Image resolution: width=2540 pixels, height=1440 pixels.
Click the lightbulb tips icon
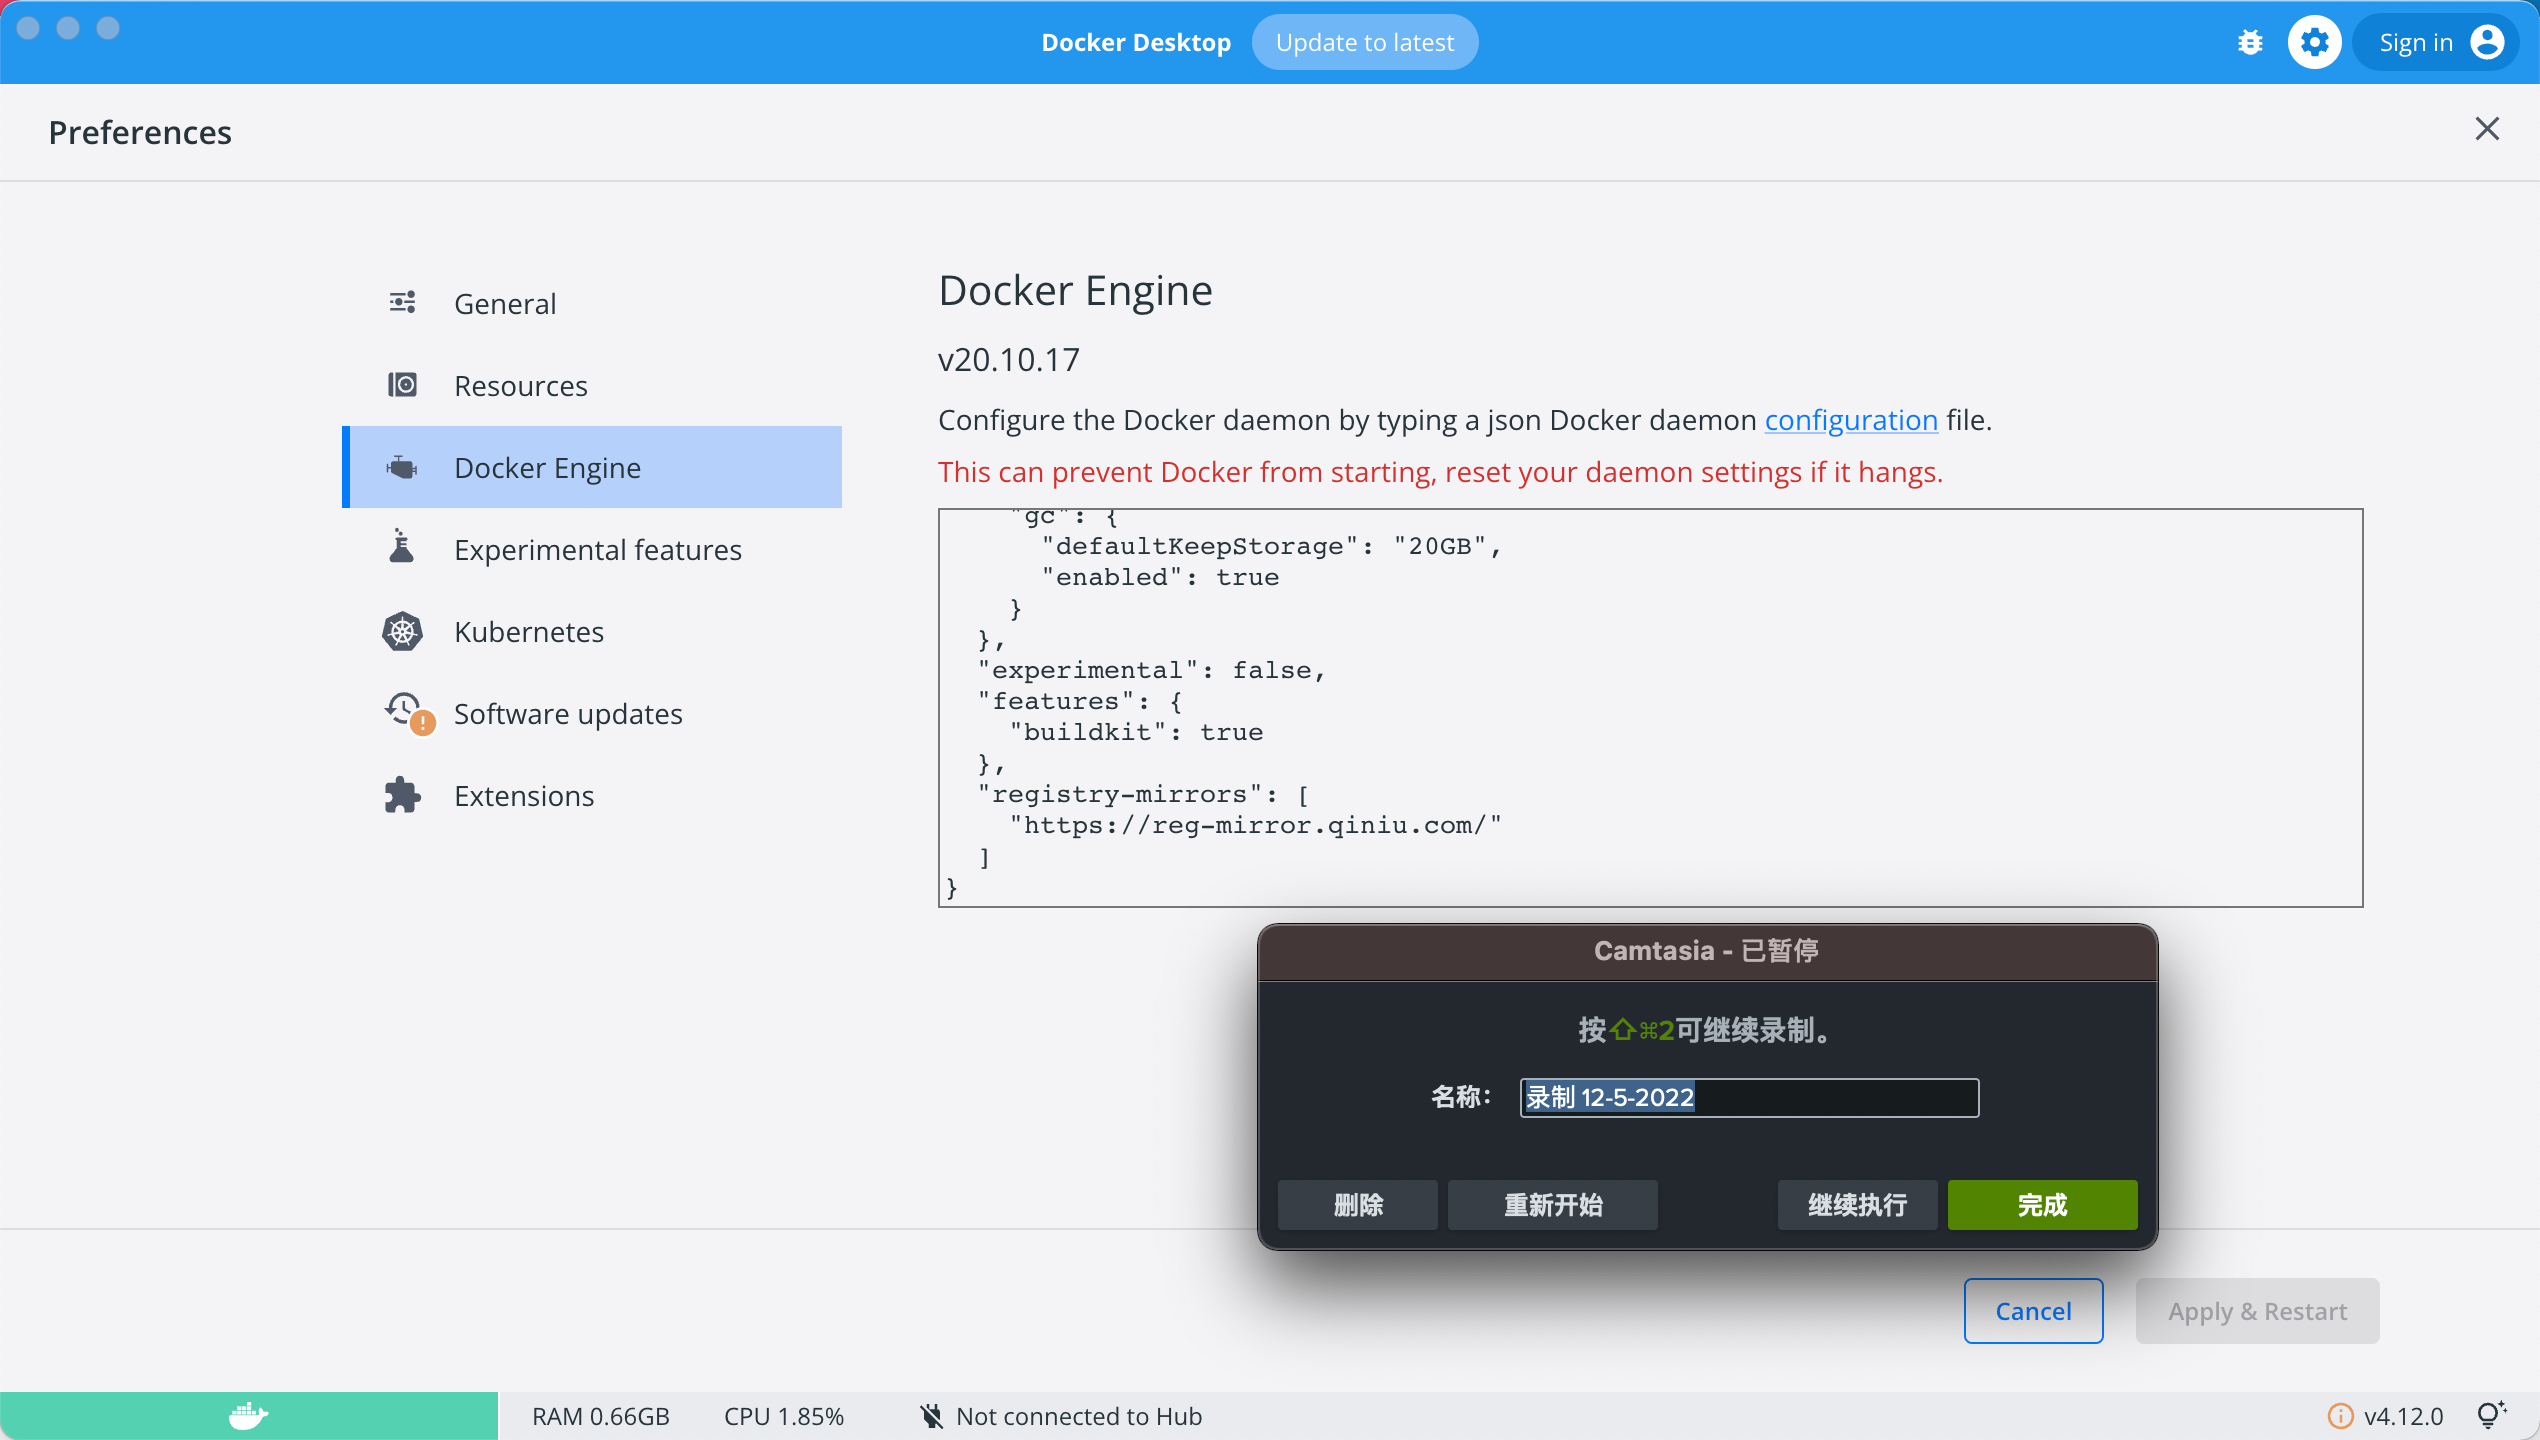point(2490,1415)
